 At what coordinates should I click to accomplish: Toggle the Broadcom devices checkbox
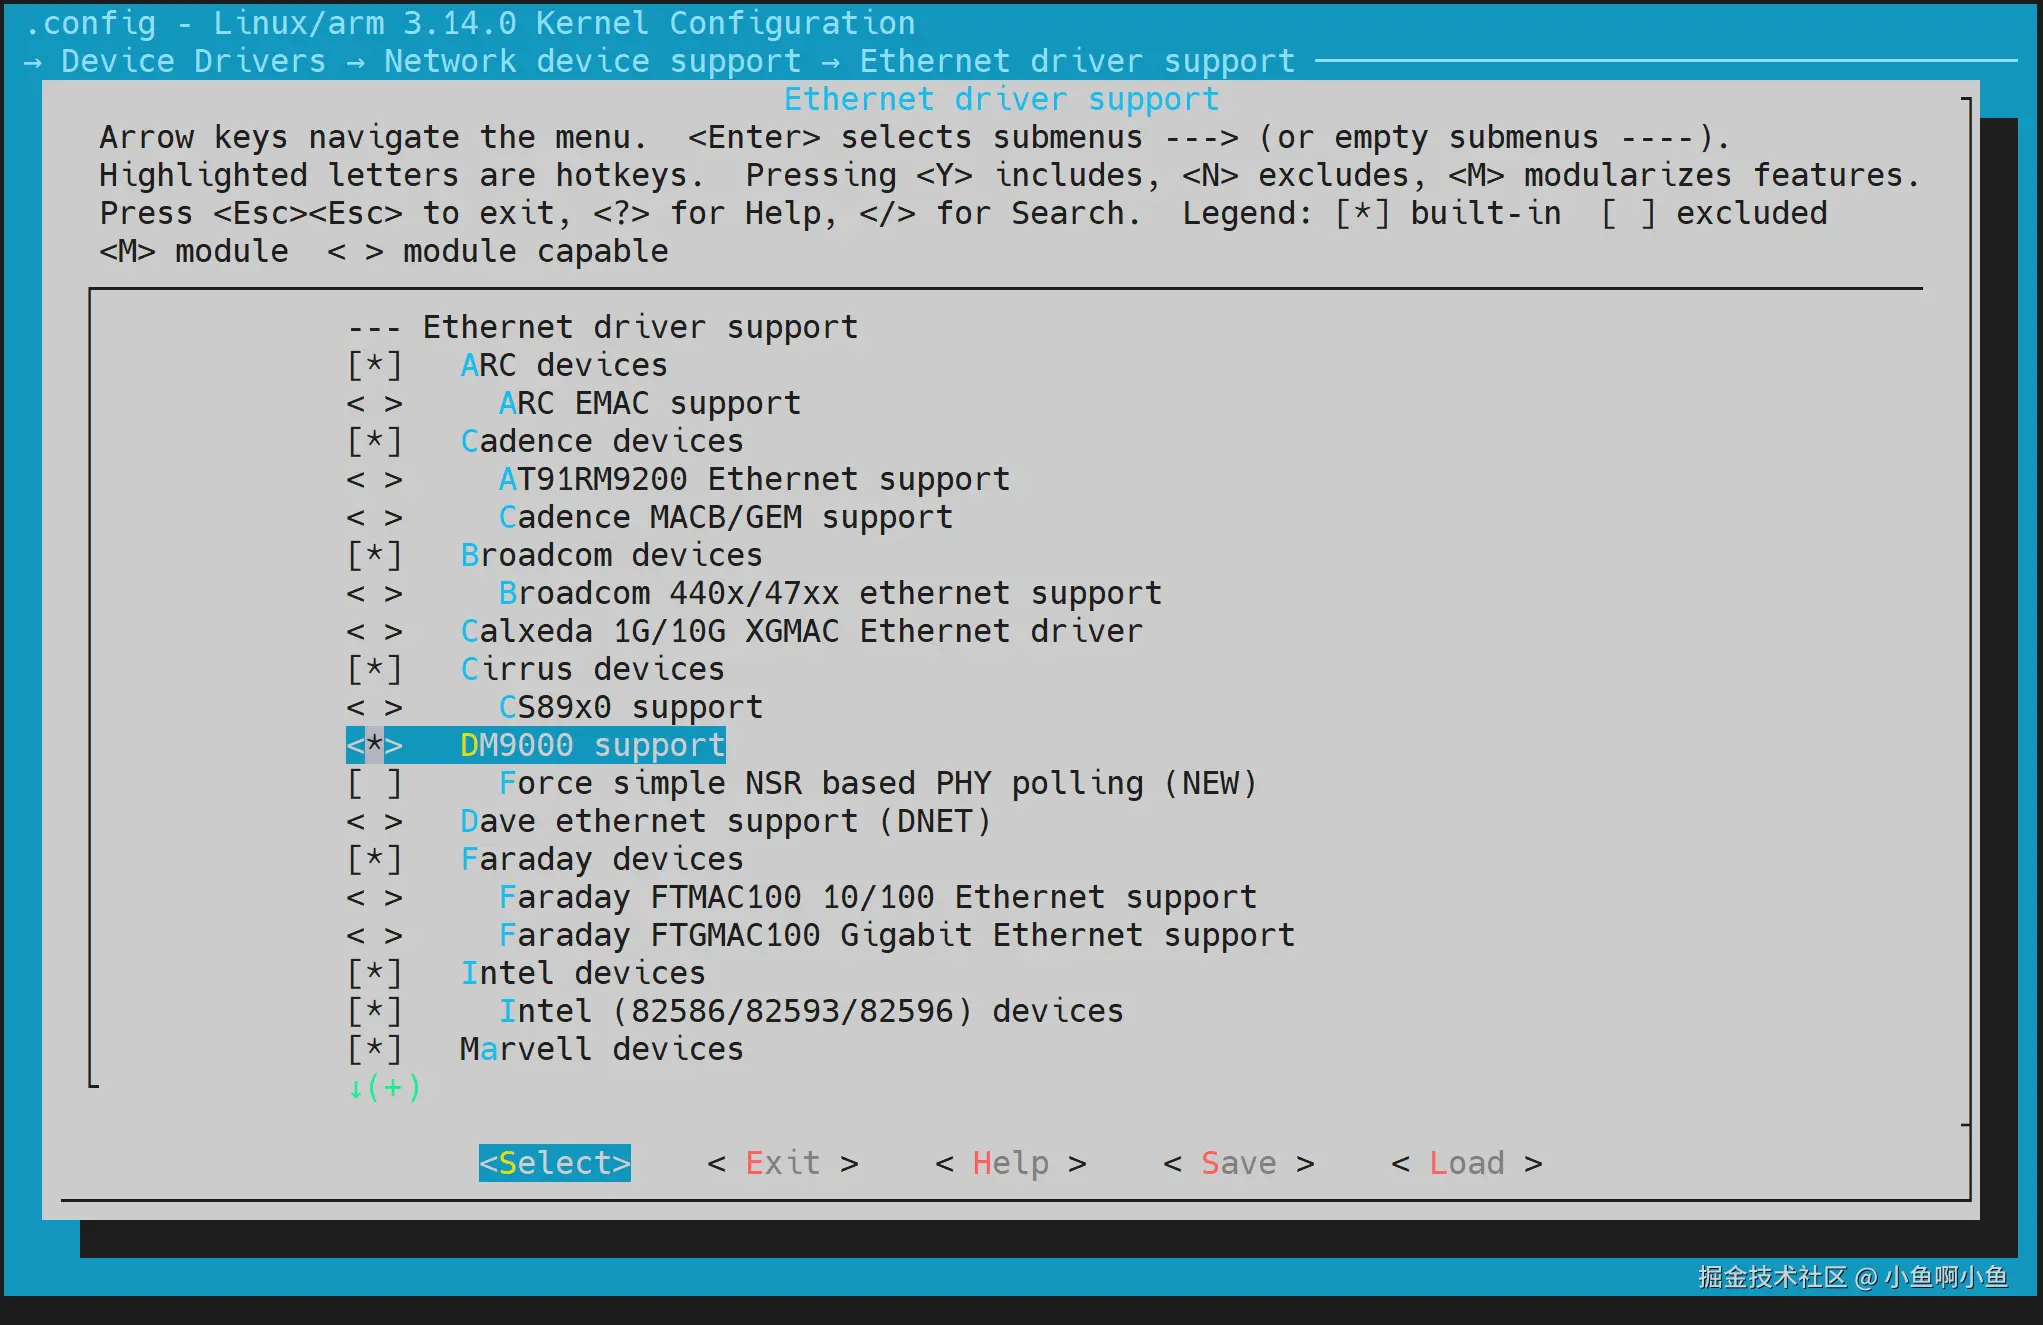(374, 555)
